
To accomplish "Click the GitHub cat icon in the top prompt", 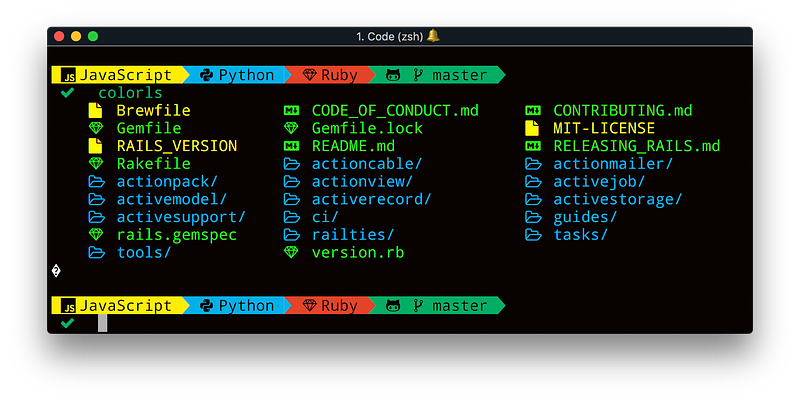I will (x=393, y=75).
